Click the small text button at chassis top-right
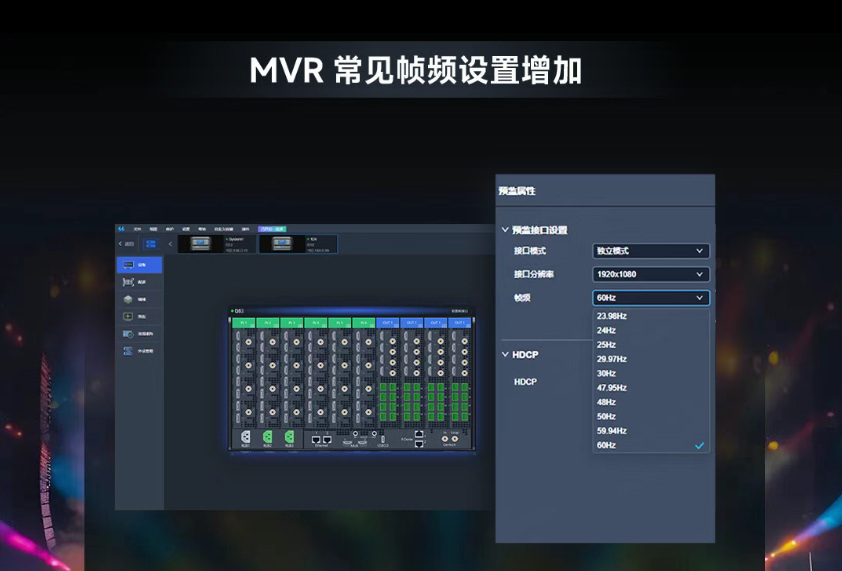The width and height of the screenshot is (842, 571). [x=459, y=311]
